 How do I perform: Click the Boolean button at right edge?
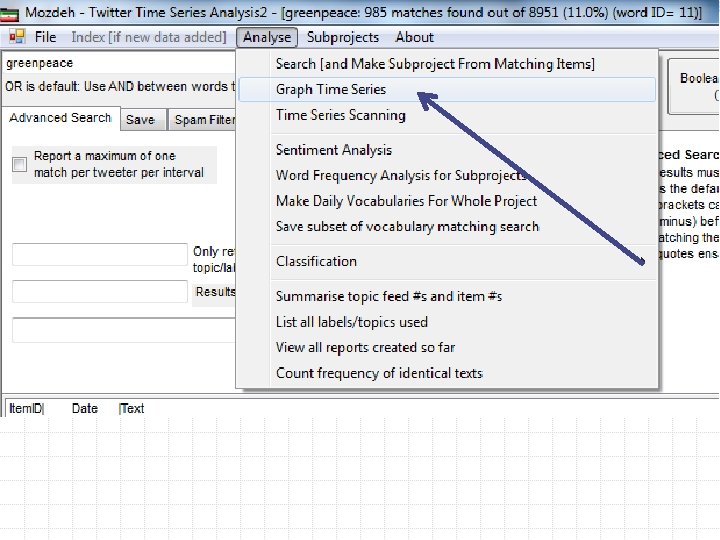[693, 86]
